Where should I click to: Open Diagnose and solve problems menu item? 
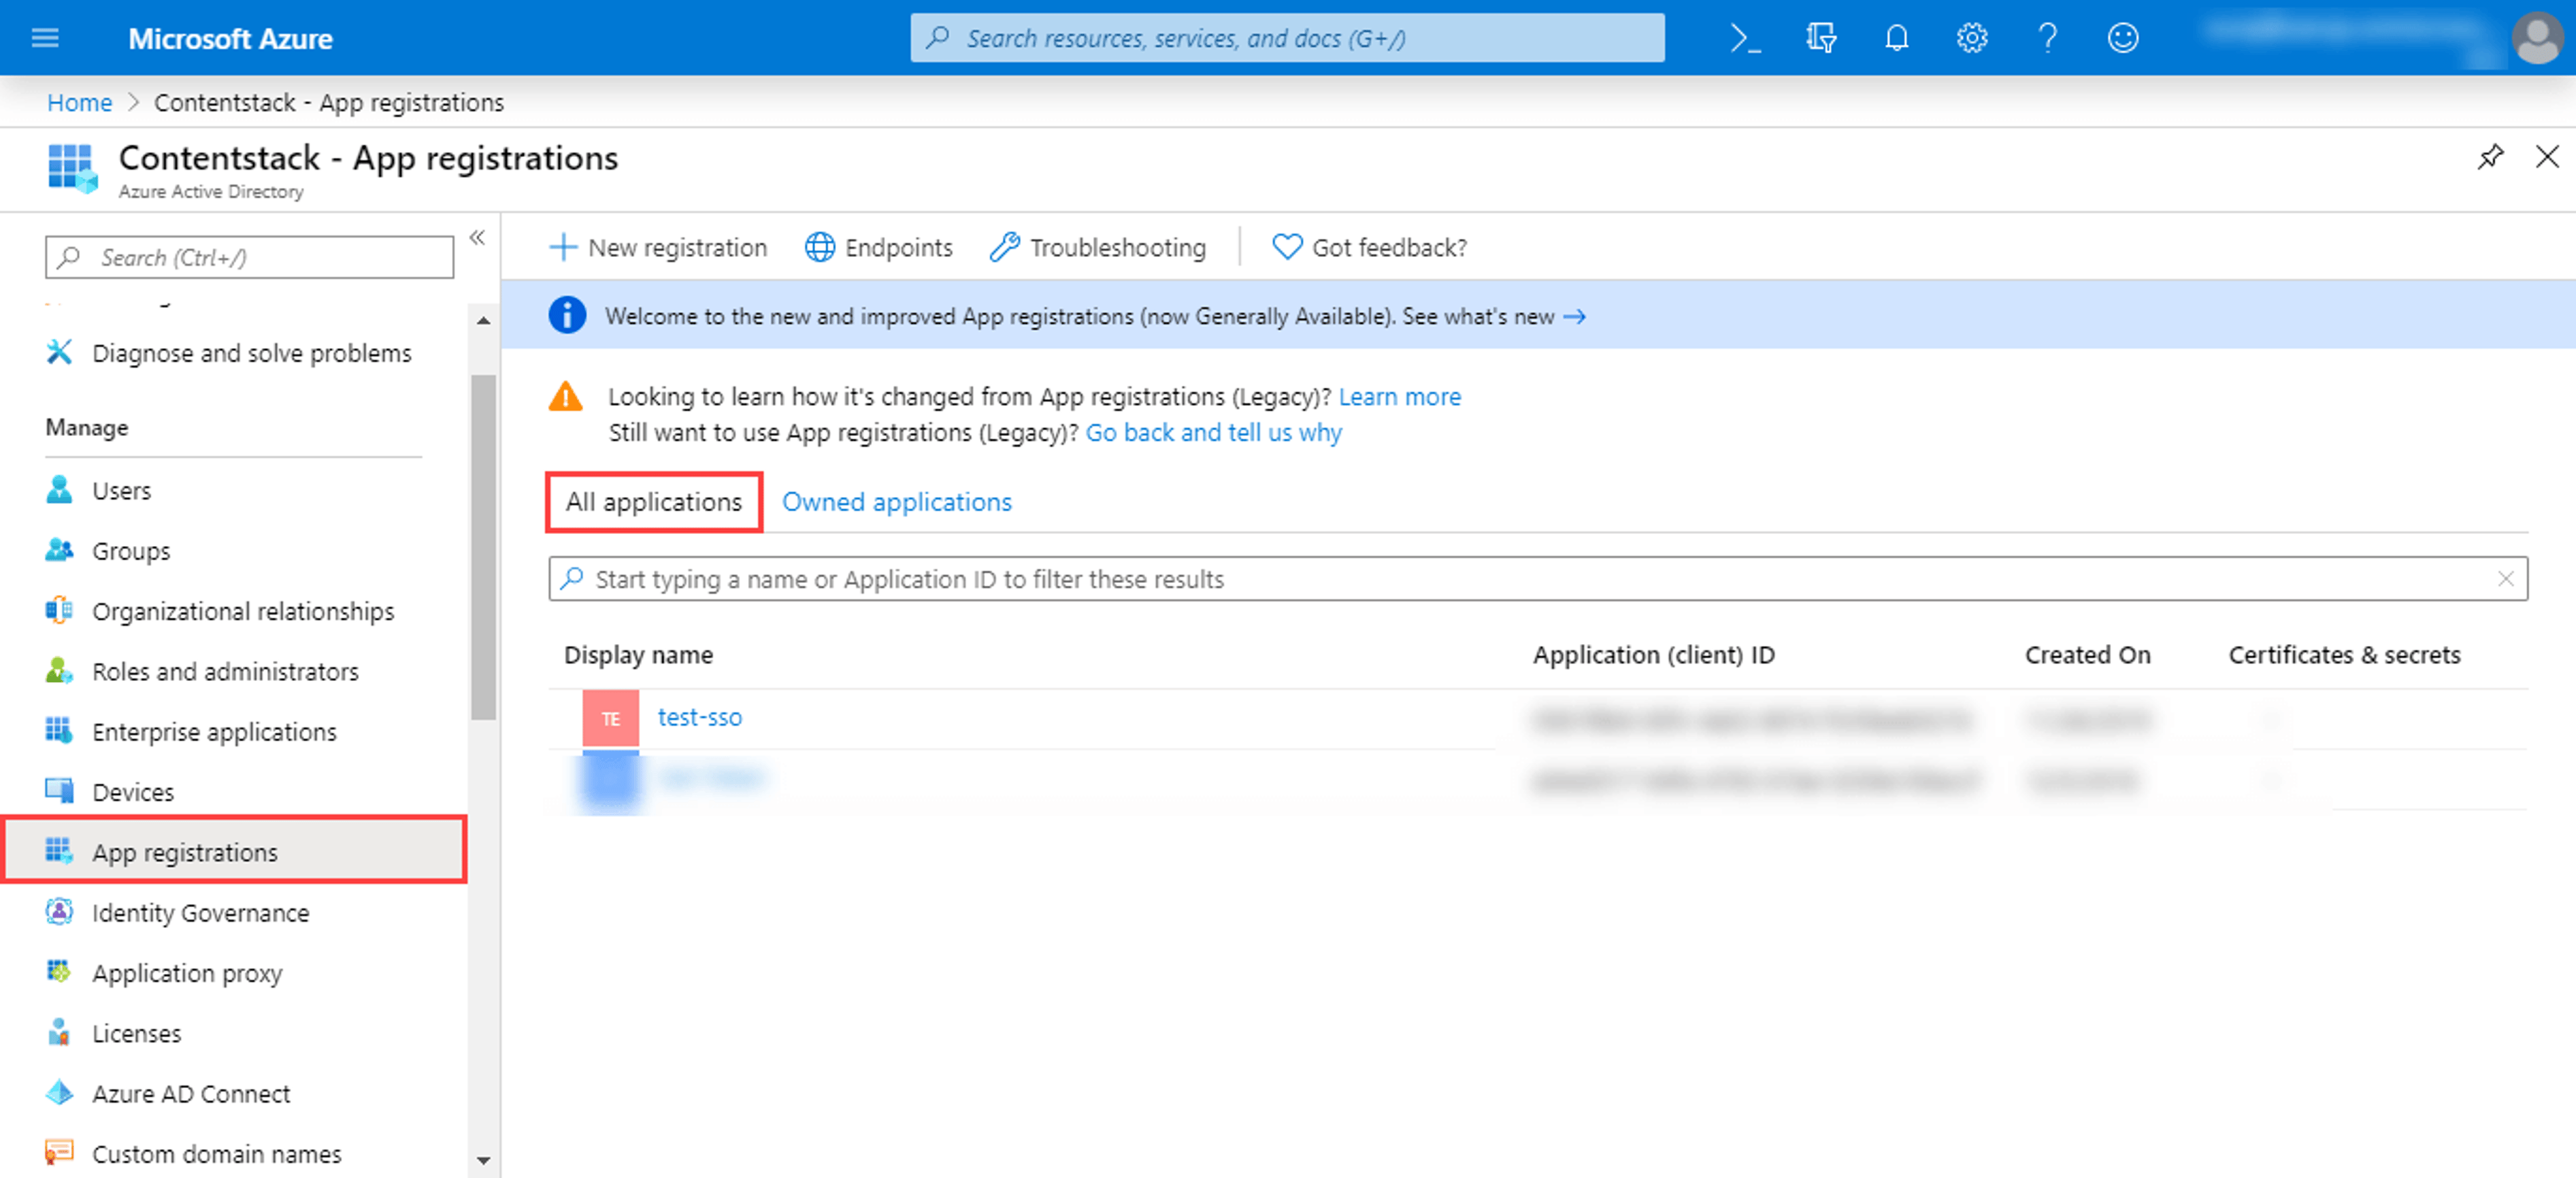point(251,353)
